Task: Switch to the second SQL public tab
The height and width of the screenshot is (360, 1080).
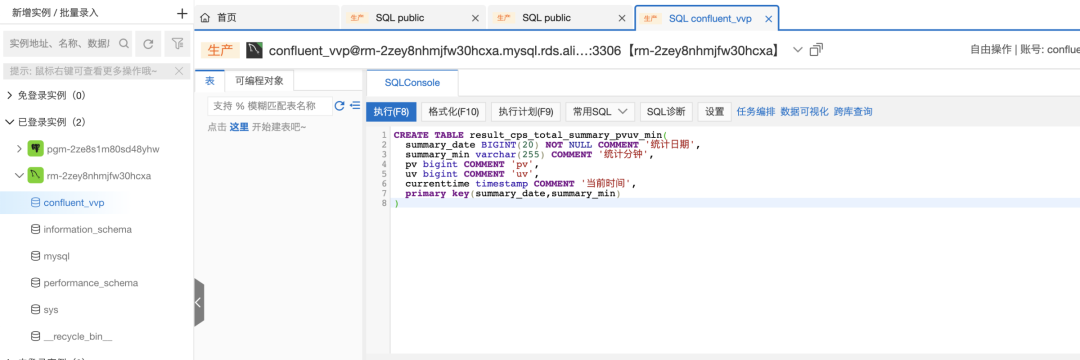Action: [547, 19]
